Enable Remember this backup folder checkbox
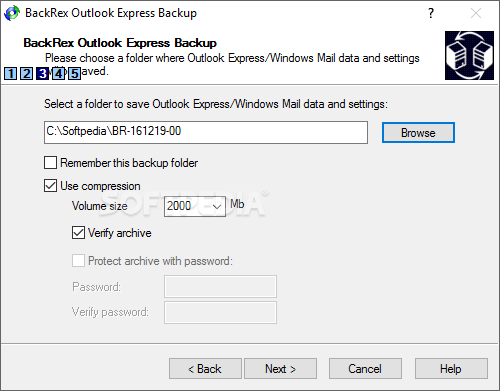500x391 pixels. 50,163
